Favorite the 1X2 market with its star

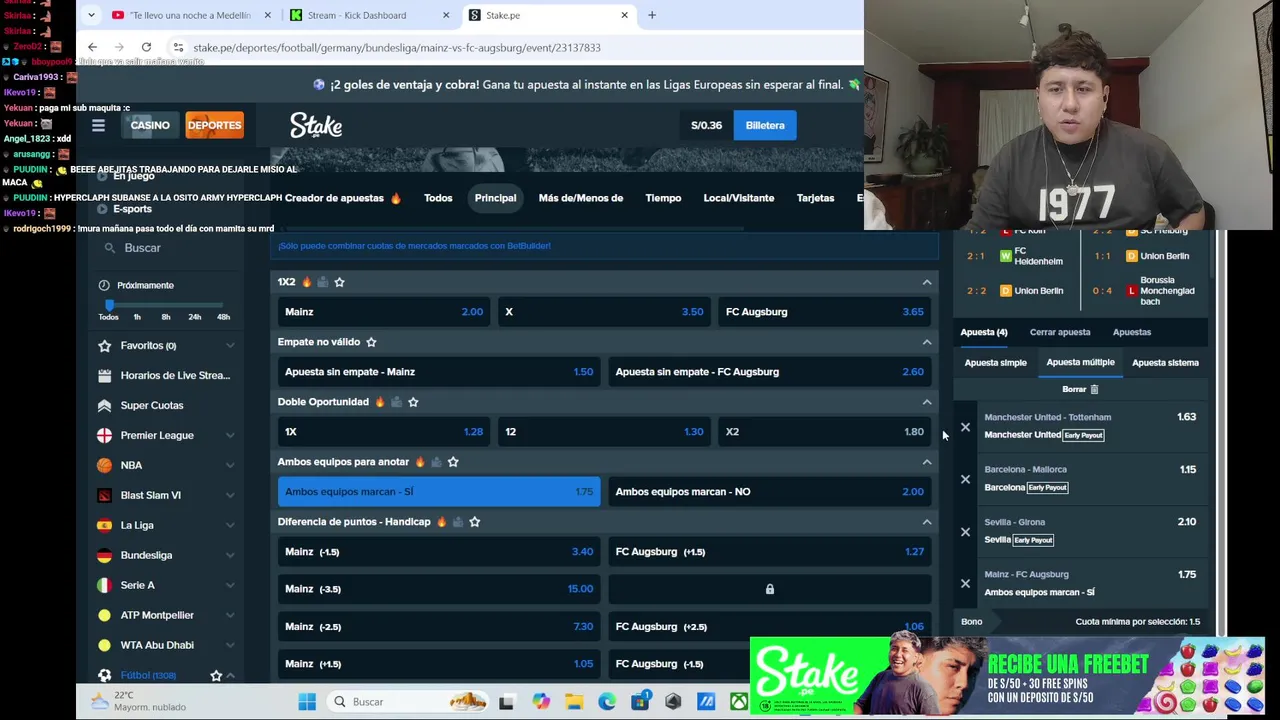pos(339,282)
